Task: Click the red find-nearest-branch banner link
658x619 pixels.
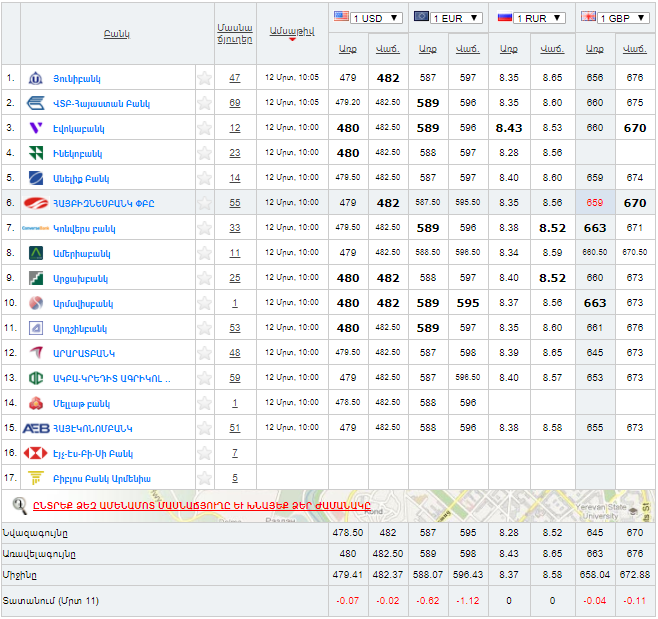Action: pos(201,505)
